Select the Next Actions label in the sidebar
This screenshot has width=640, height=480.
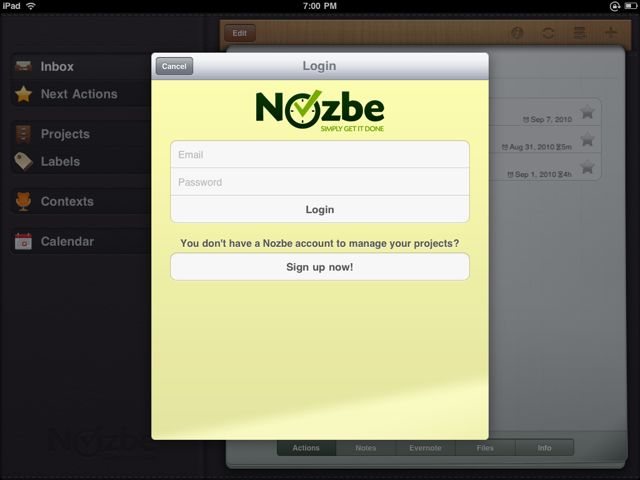79,94
